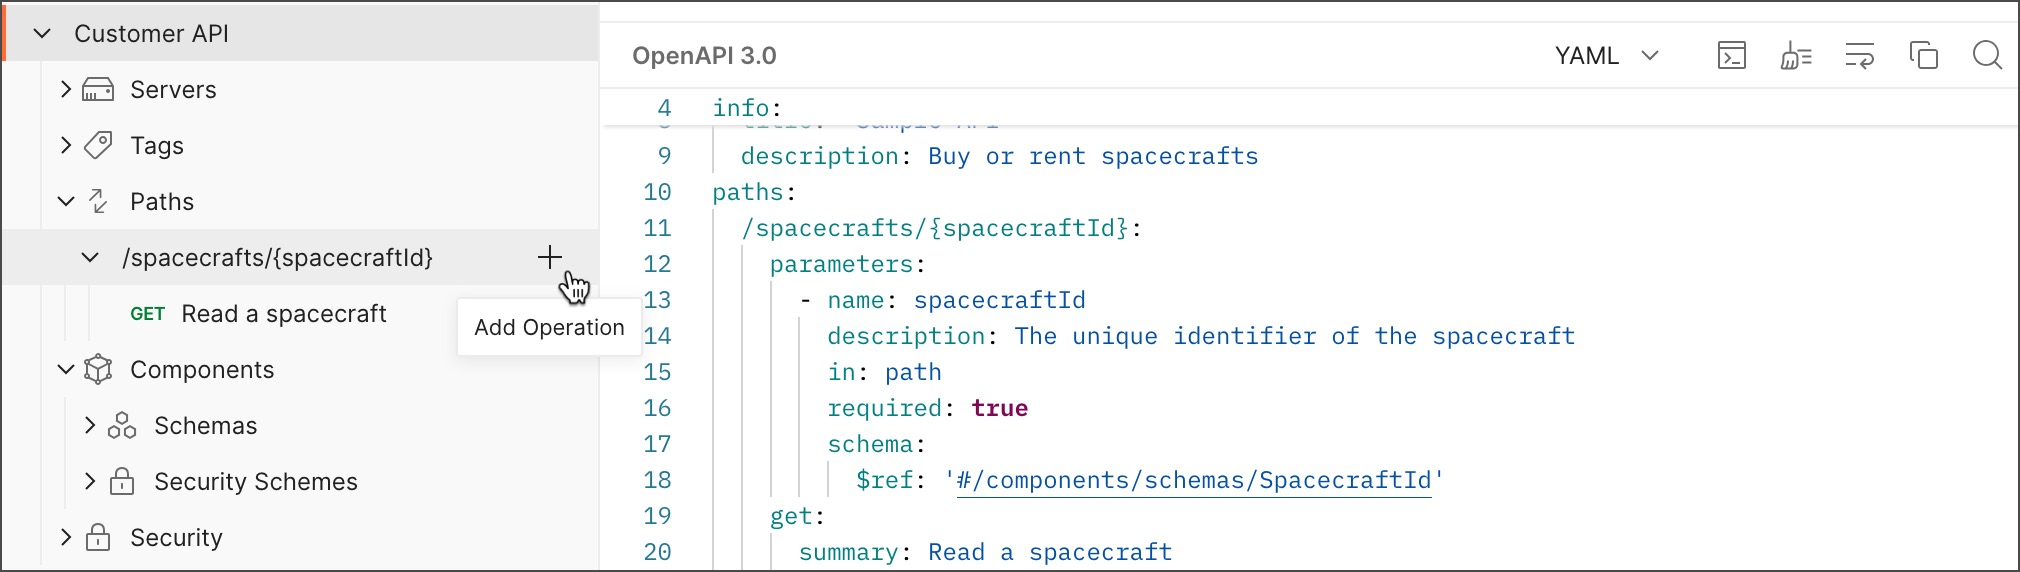Viewport: 2020px width, 572px height.
Task: Click the Add Operation plus icon
Action: tap(549, 257)
